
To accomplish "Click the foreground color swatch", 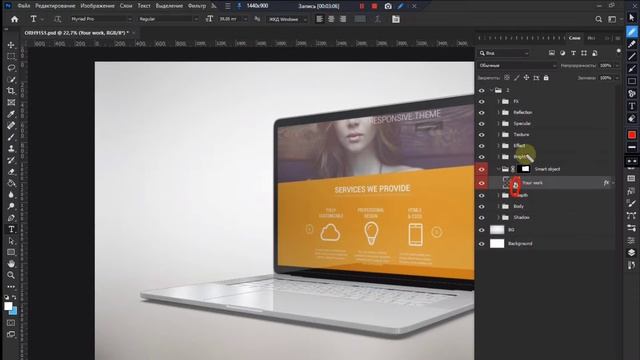I will click(x=8, y=306).
